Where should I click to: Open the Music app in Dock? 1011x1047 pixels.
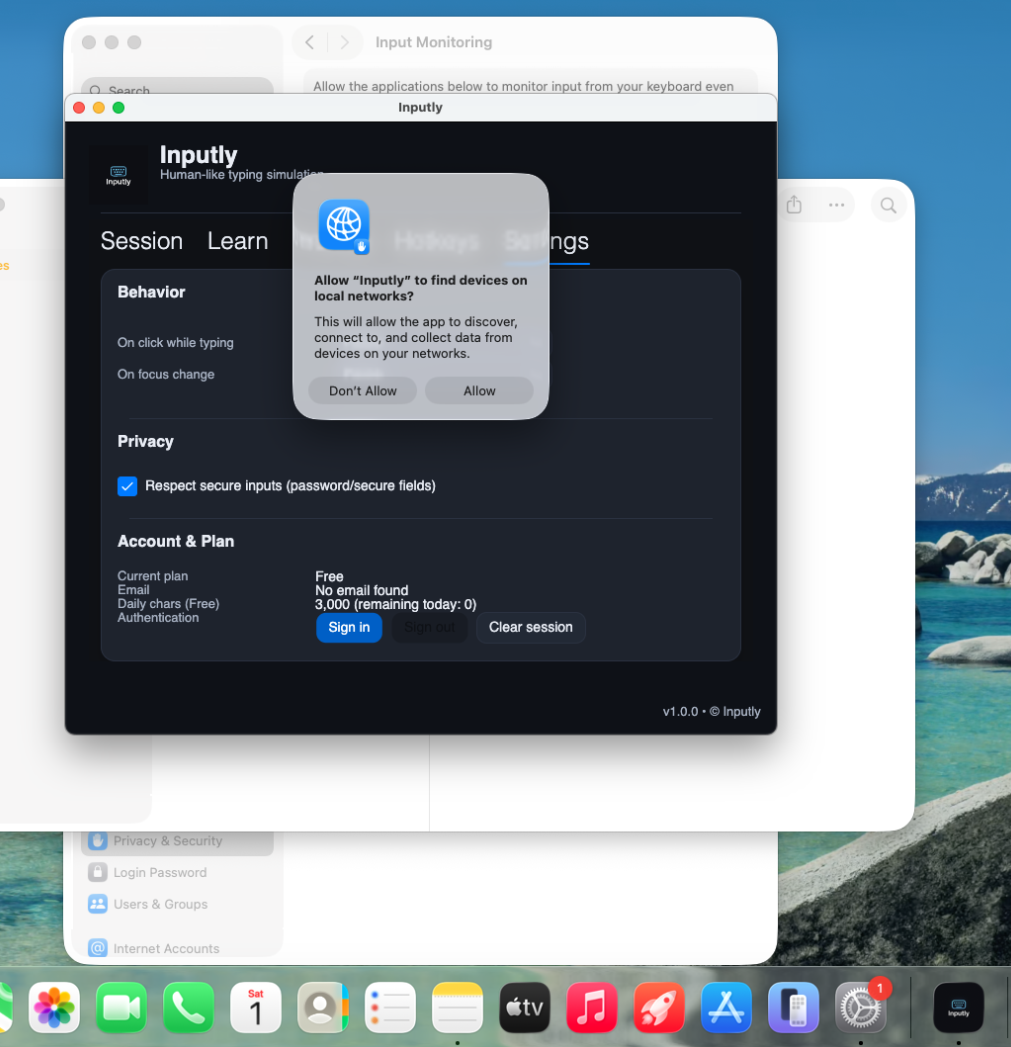coord(592,1007)
